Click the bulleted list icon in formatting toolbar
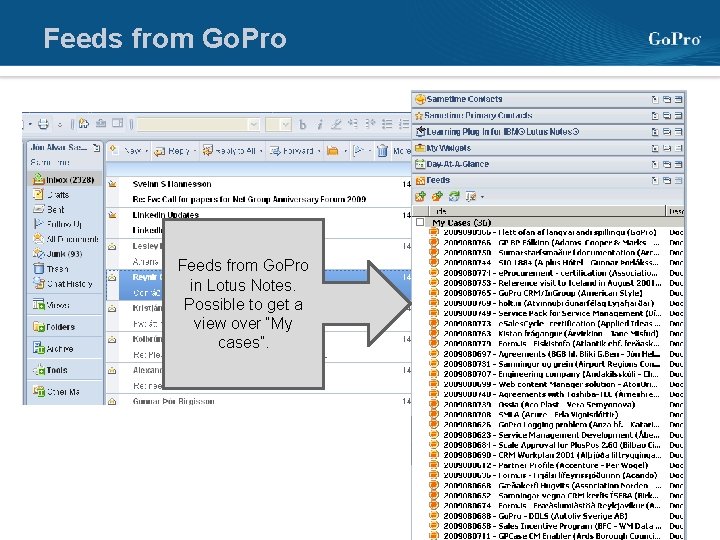This screenshot has width=720, height=540. click(388, 124)
